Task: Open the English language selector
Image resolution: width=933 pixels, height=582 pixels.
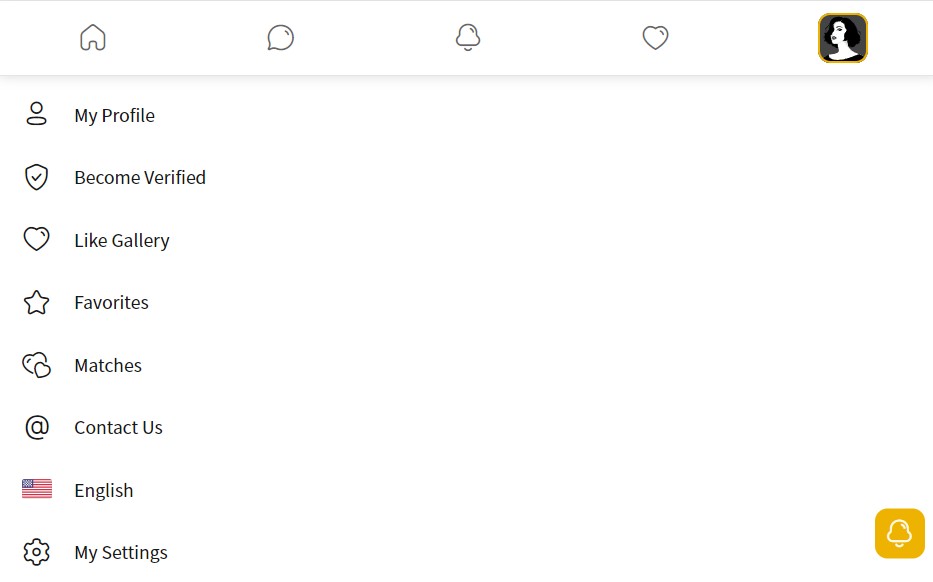Action: [104, 491]
